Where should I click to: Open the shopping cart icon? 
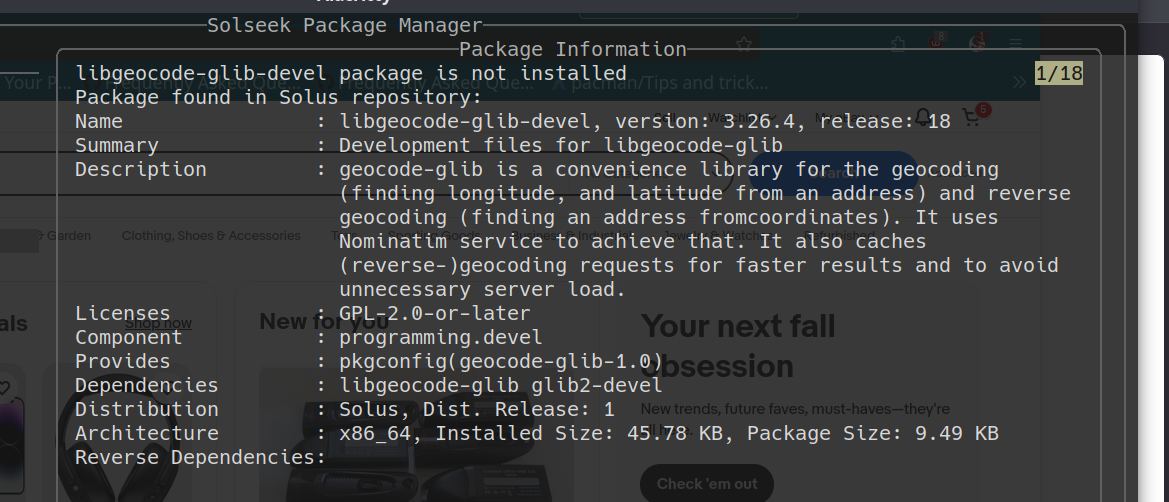(x=971, y=118)
